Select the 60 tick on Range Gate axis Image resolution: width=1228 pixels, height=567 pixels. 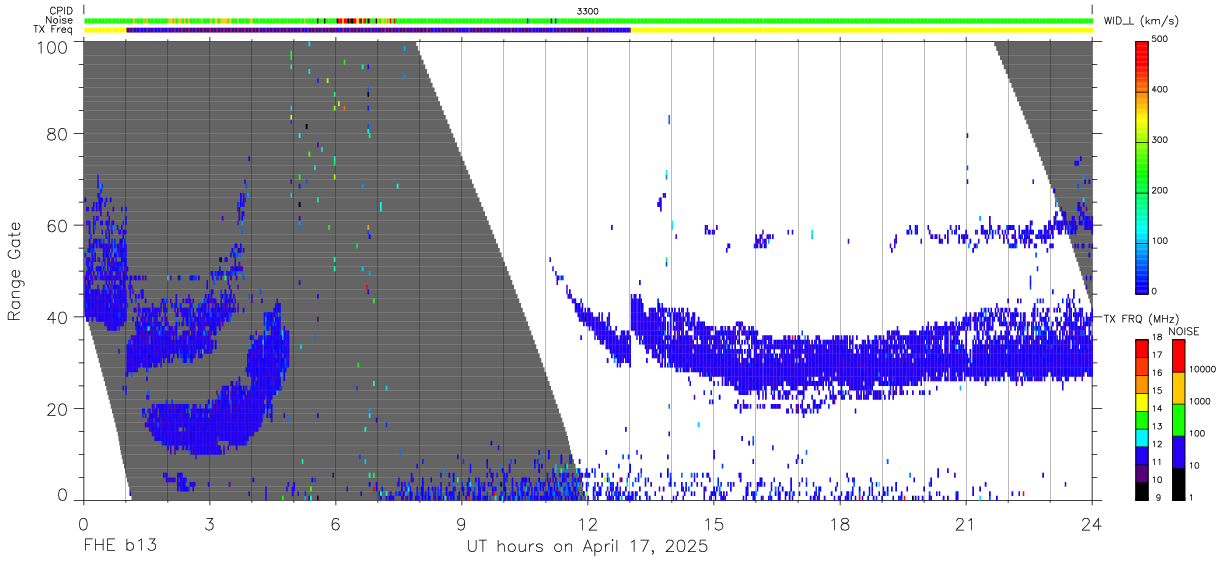tap(57, 226)
